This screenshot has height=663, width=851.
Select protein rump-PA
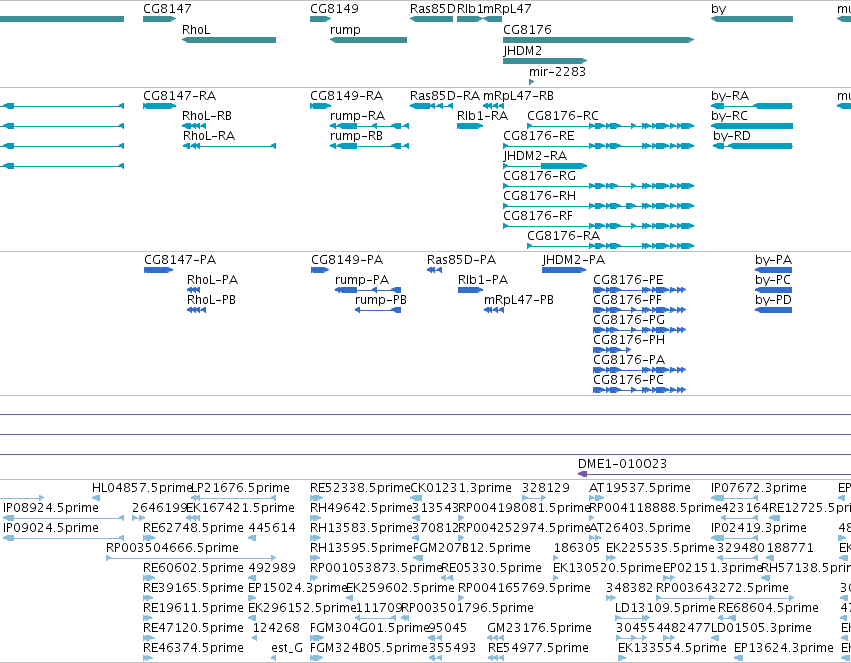pyautogui.click(x=362, y=280)
